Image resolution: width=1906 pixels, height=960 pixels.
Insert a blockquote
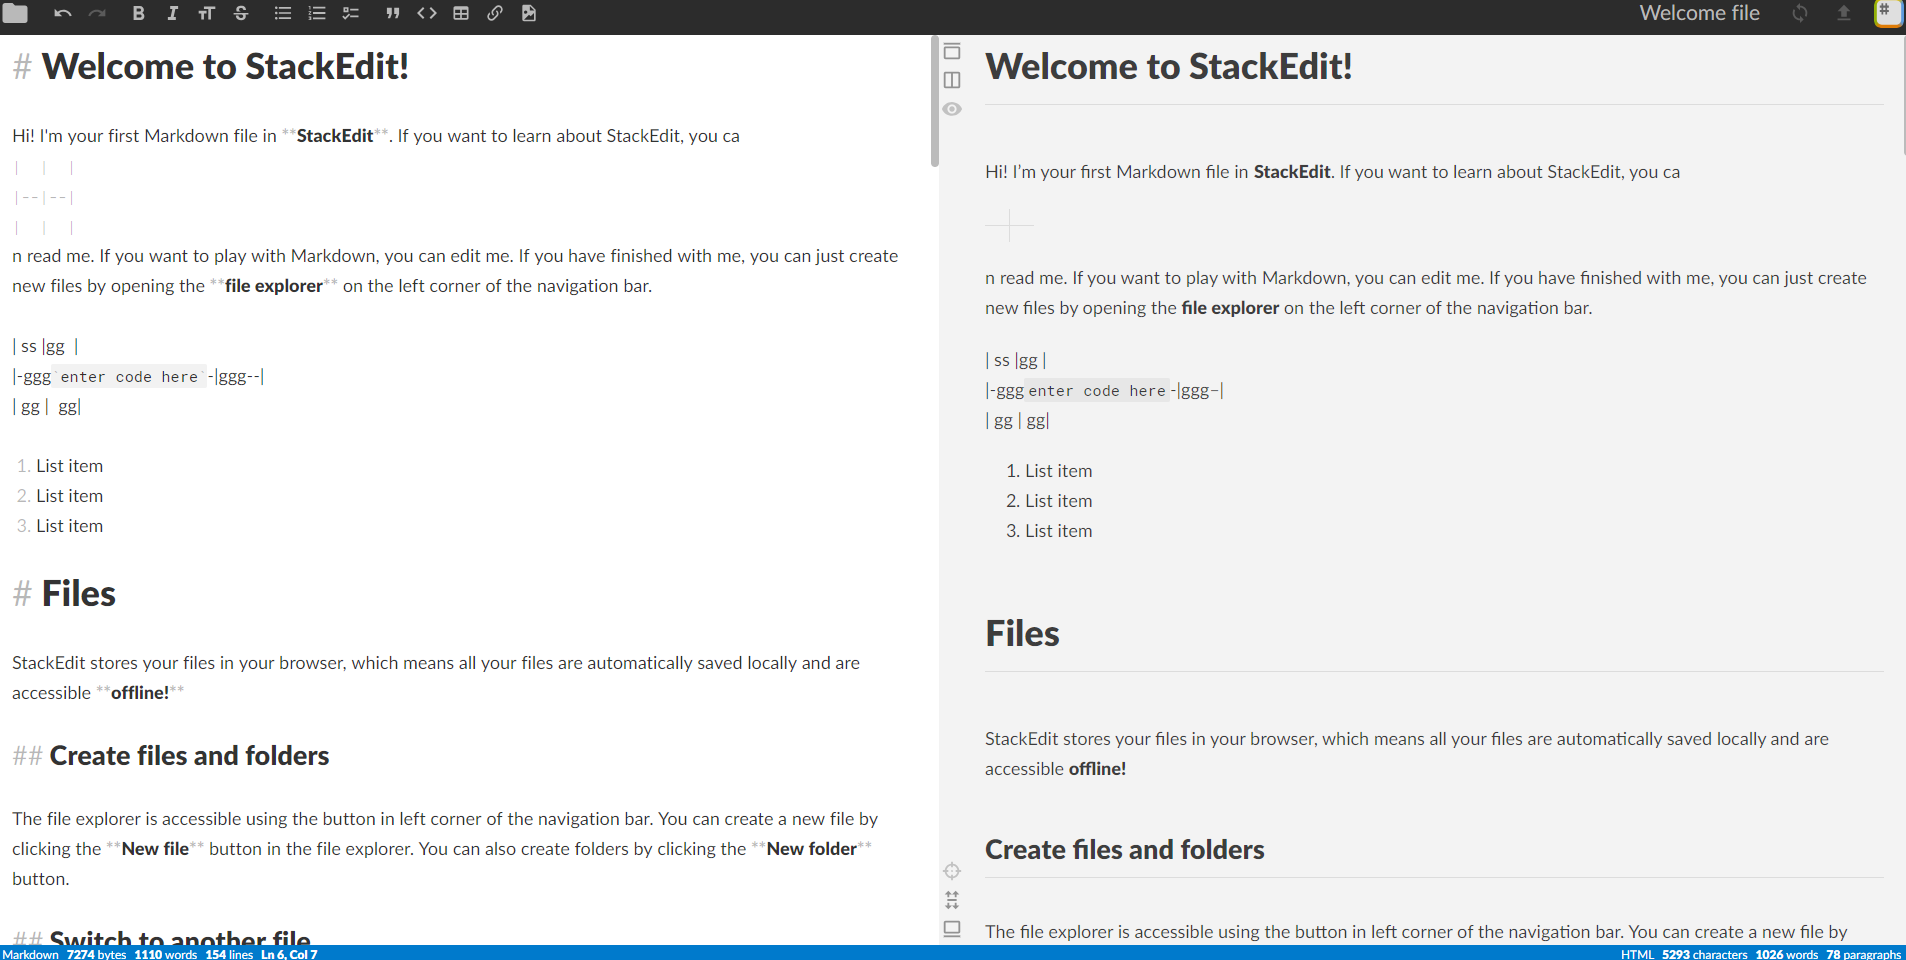[x=392, y=13]
